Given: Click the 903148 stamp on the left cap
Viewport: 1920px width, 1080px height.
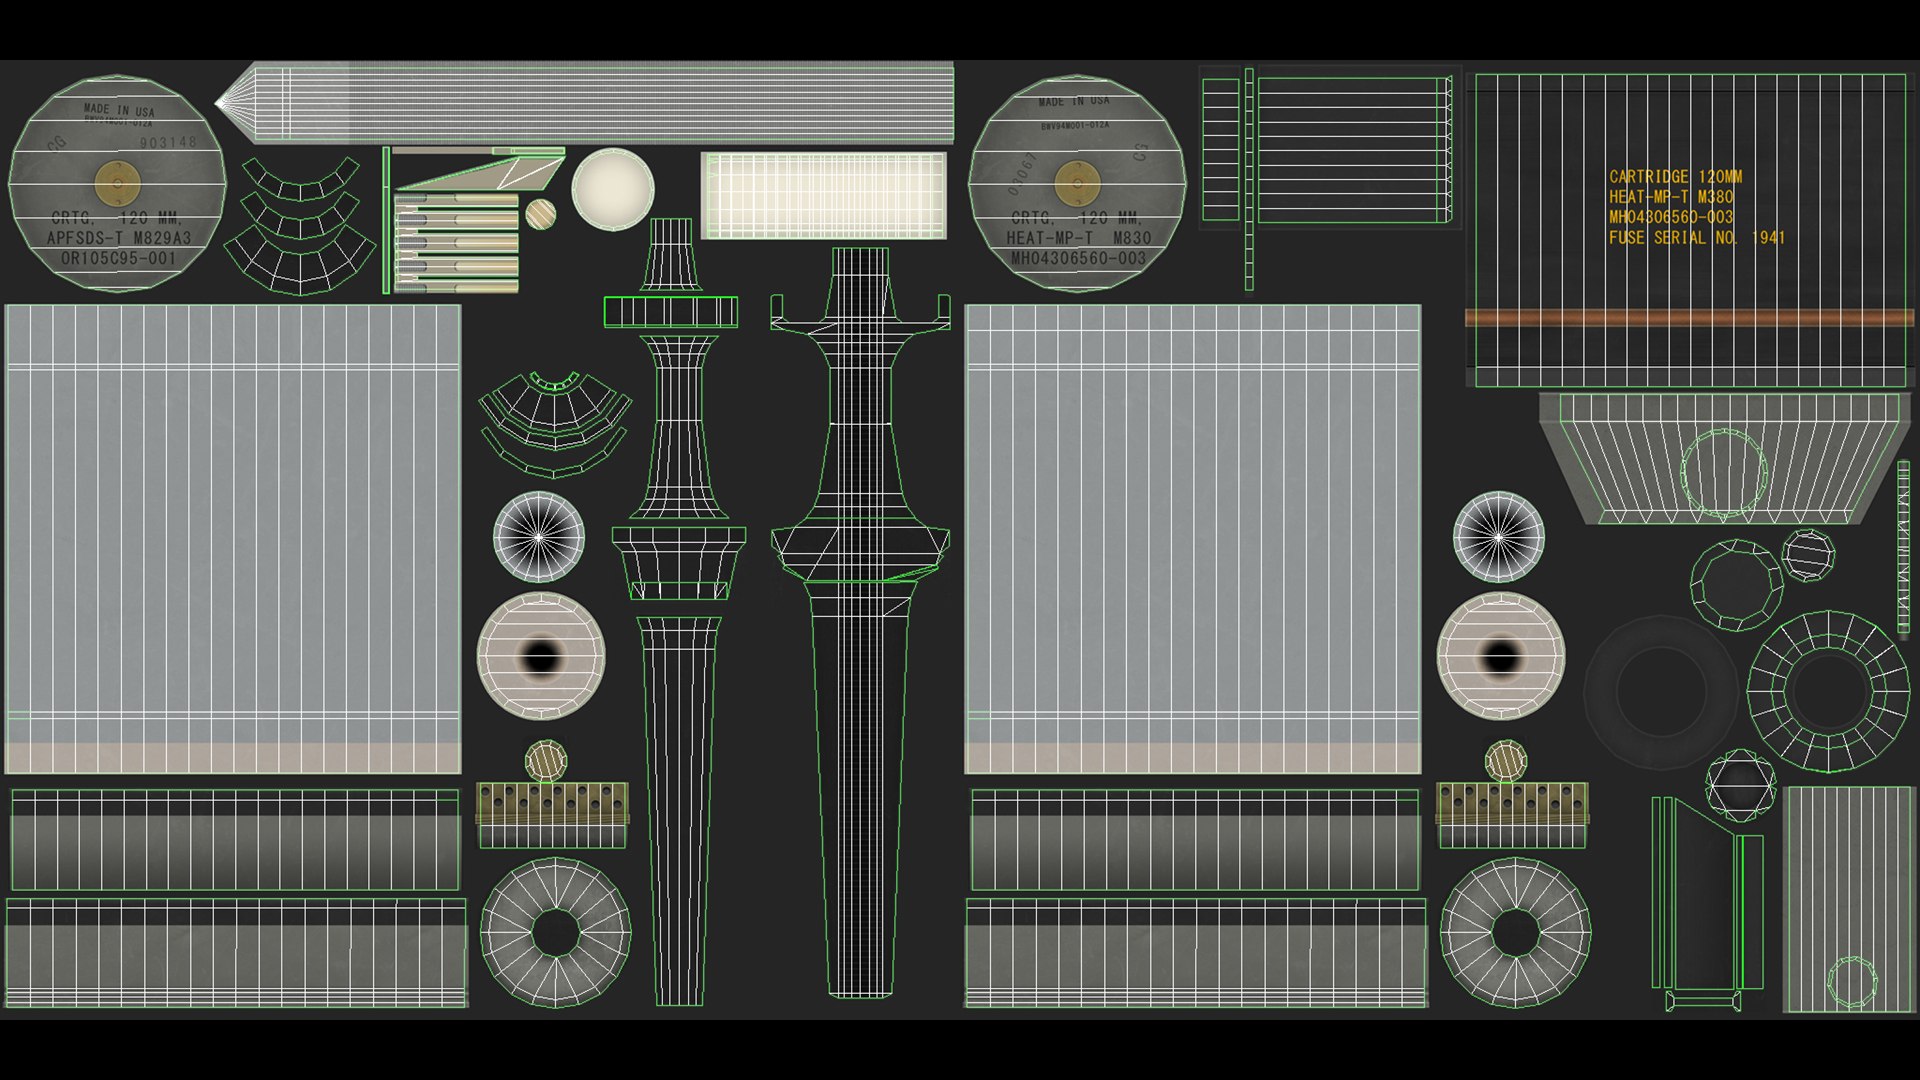Looking at the screenshot, I should point(168,143).
